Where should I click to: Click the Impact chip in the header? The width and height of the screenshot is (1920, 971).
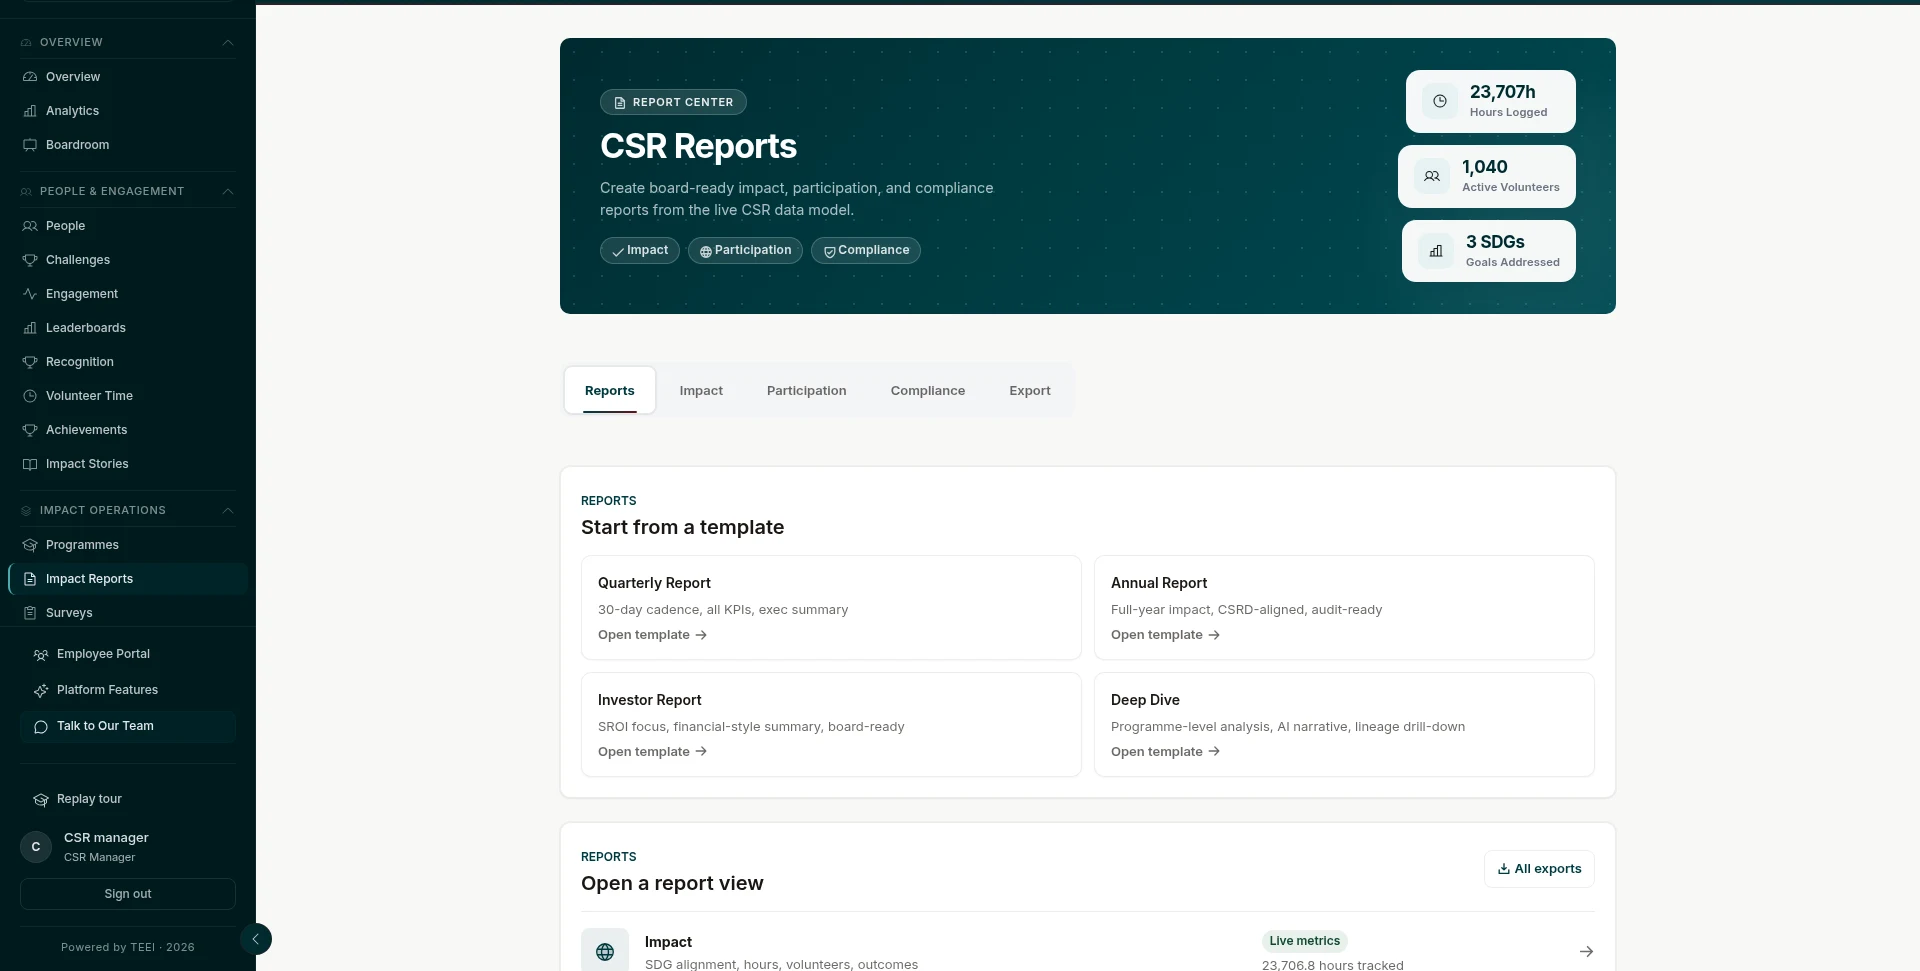(x=640, y=250)
